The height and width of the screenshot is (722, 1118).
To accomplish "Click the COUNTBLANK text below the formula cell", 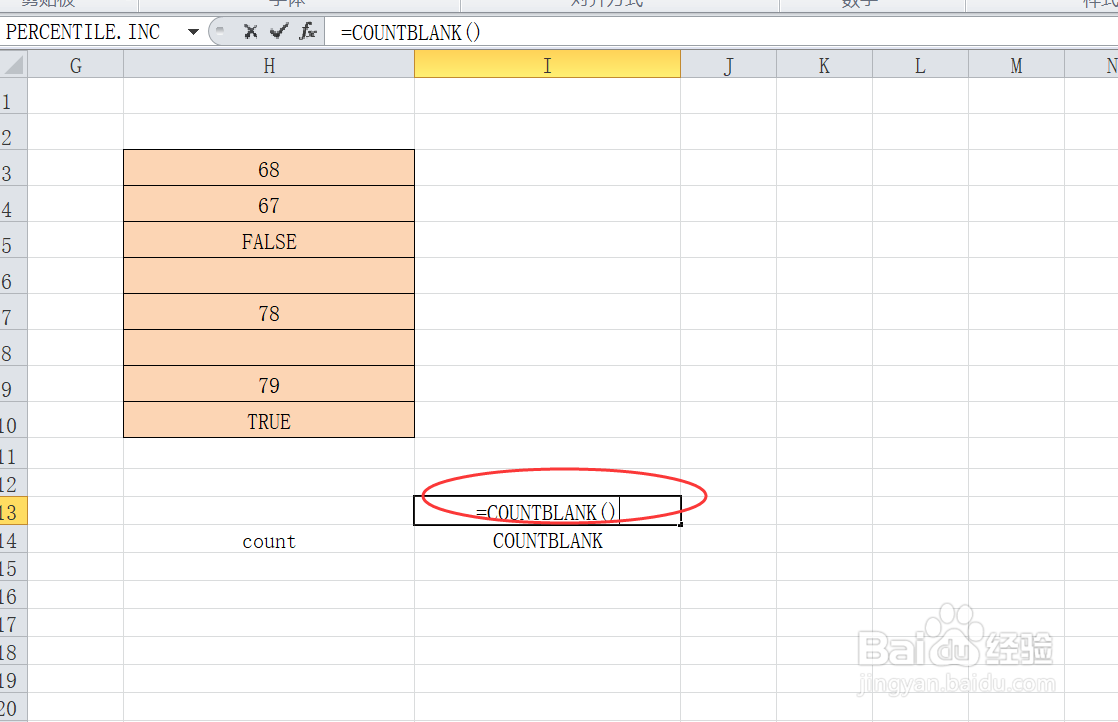I will 546,540.
